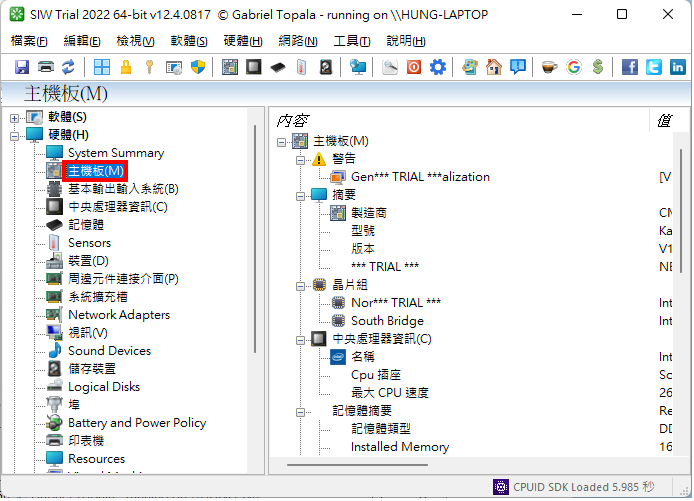
Task: Click the coffee cup toolbar icon
Action: [549, 67]
